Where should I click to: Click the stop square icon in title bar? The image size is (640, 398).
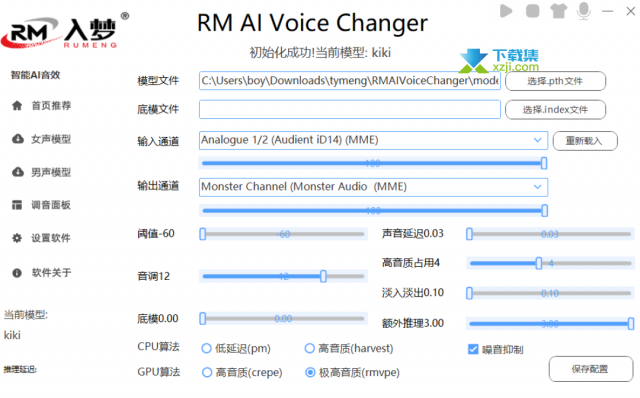point(532,11)
